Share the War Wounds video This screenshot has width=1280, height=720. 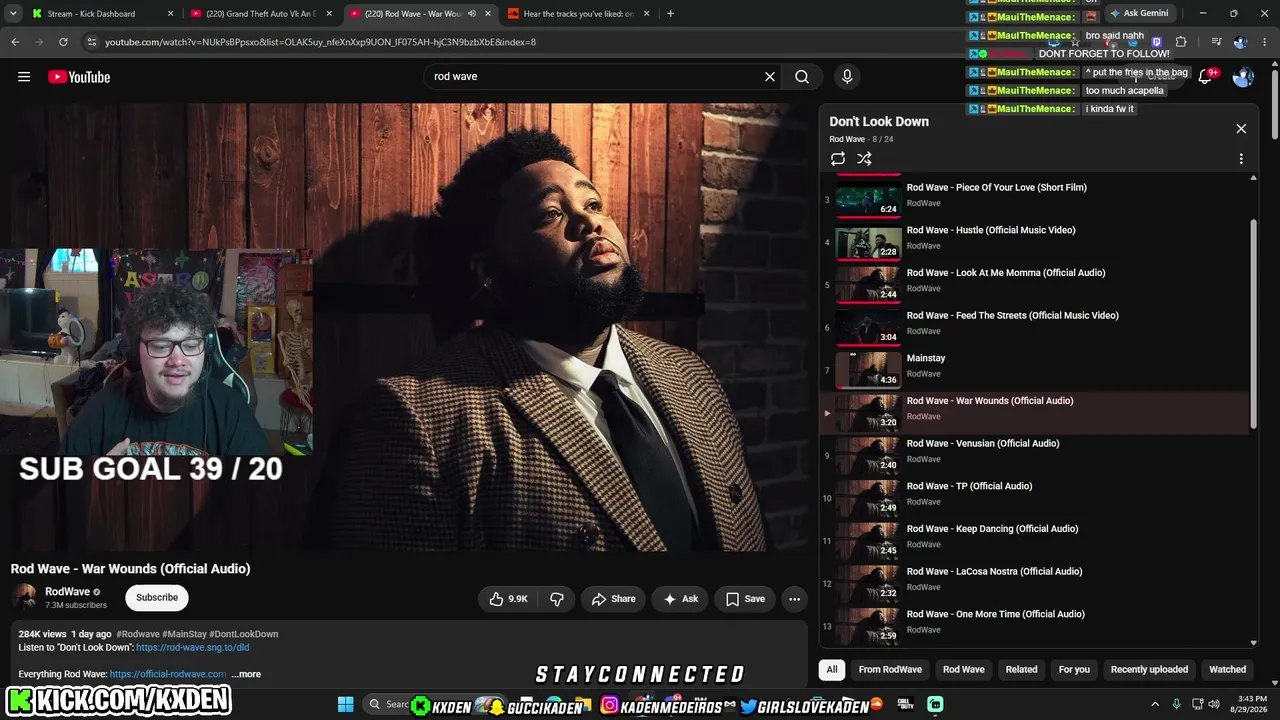pos(613,599)
